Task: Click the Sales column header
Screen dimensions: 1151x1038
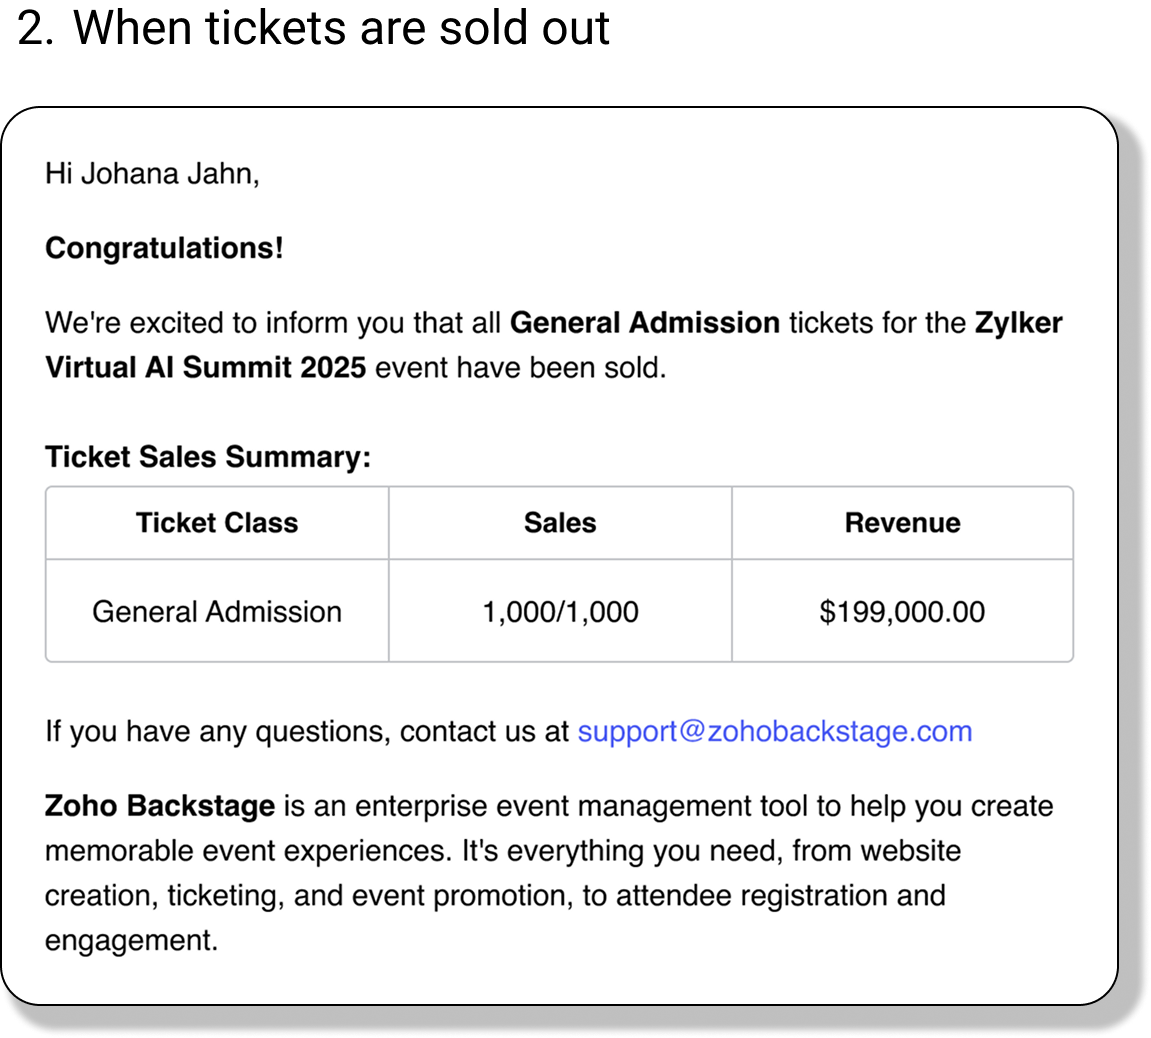Action: pyautogui.click(x=560, y=523)
